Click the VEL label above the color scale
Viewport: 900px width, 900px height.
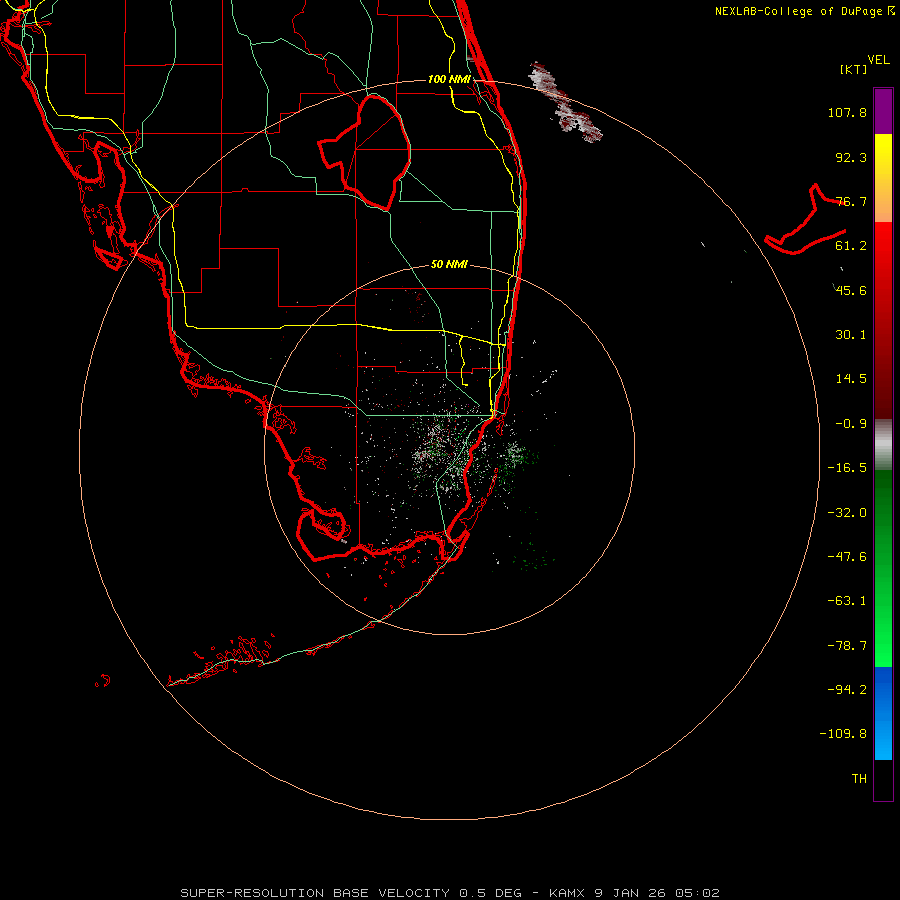[878, 60]
